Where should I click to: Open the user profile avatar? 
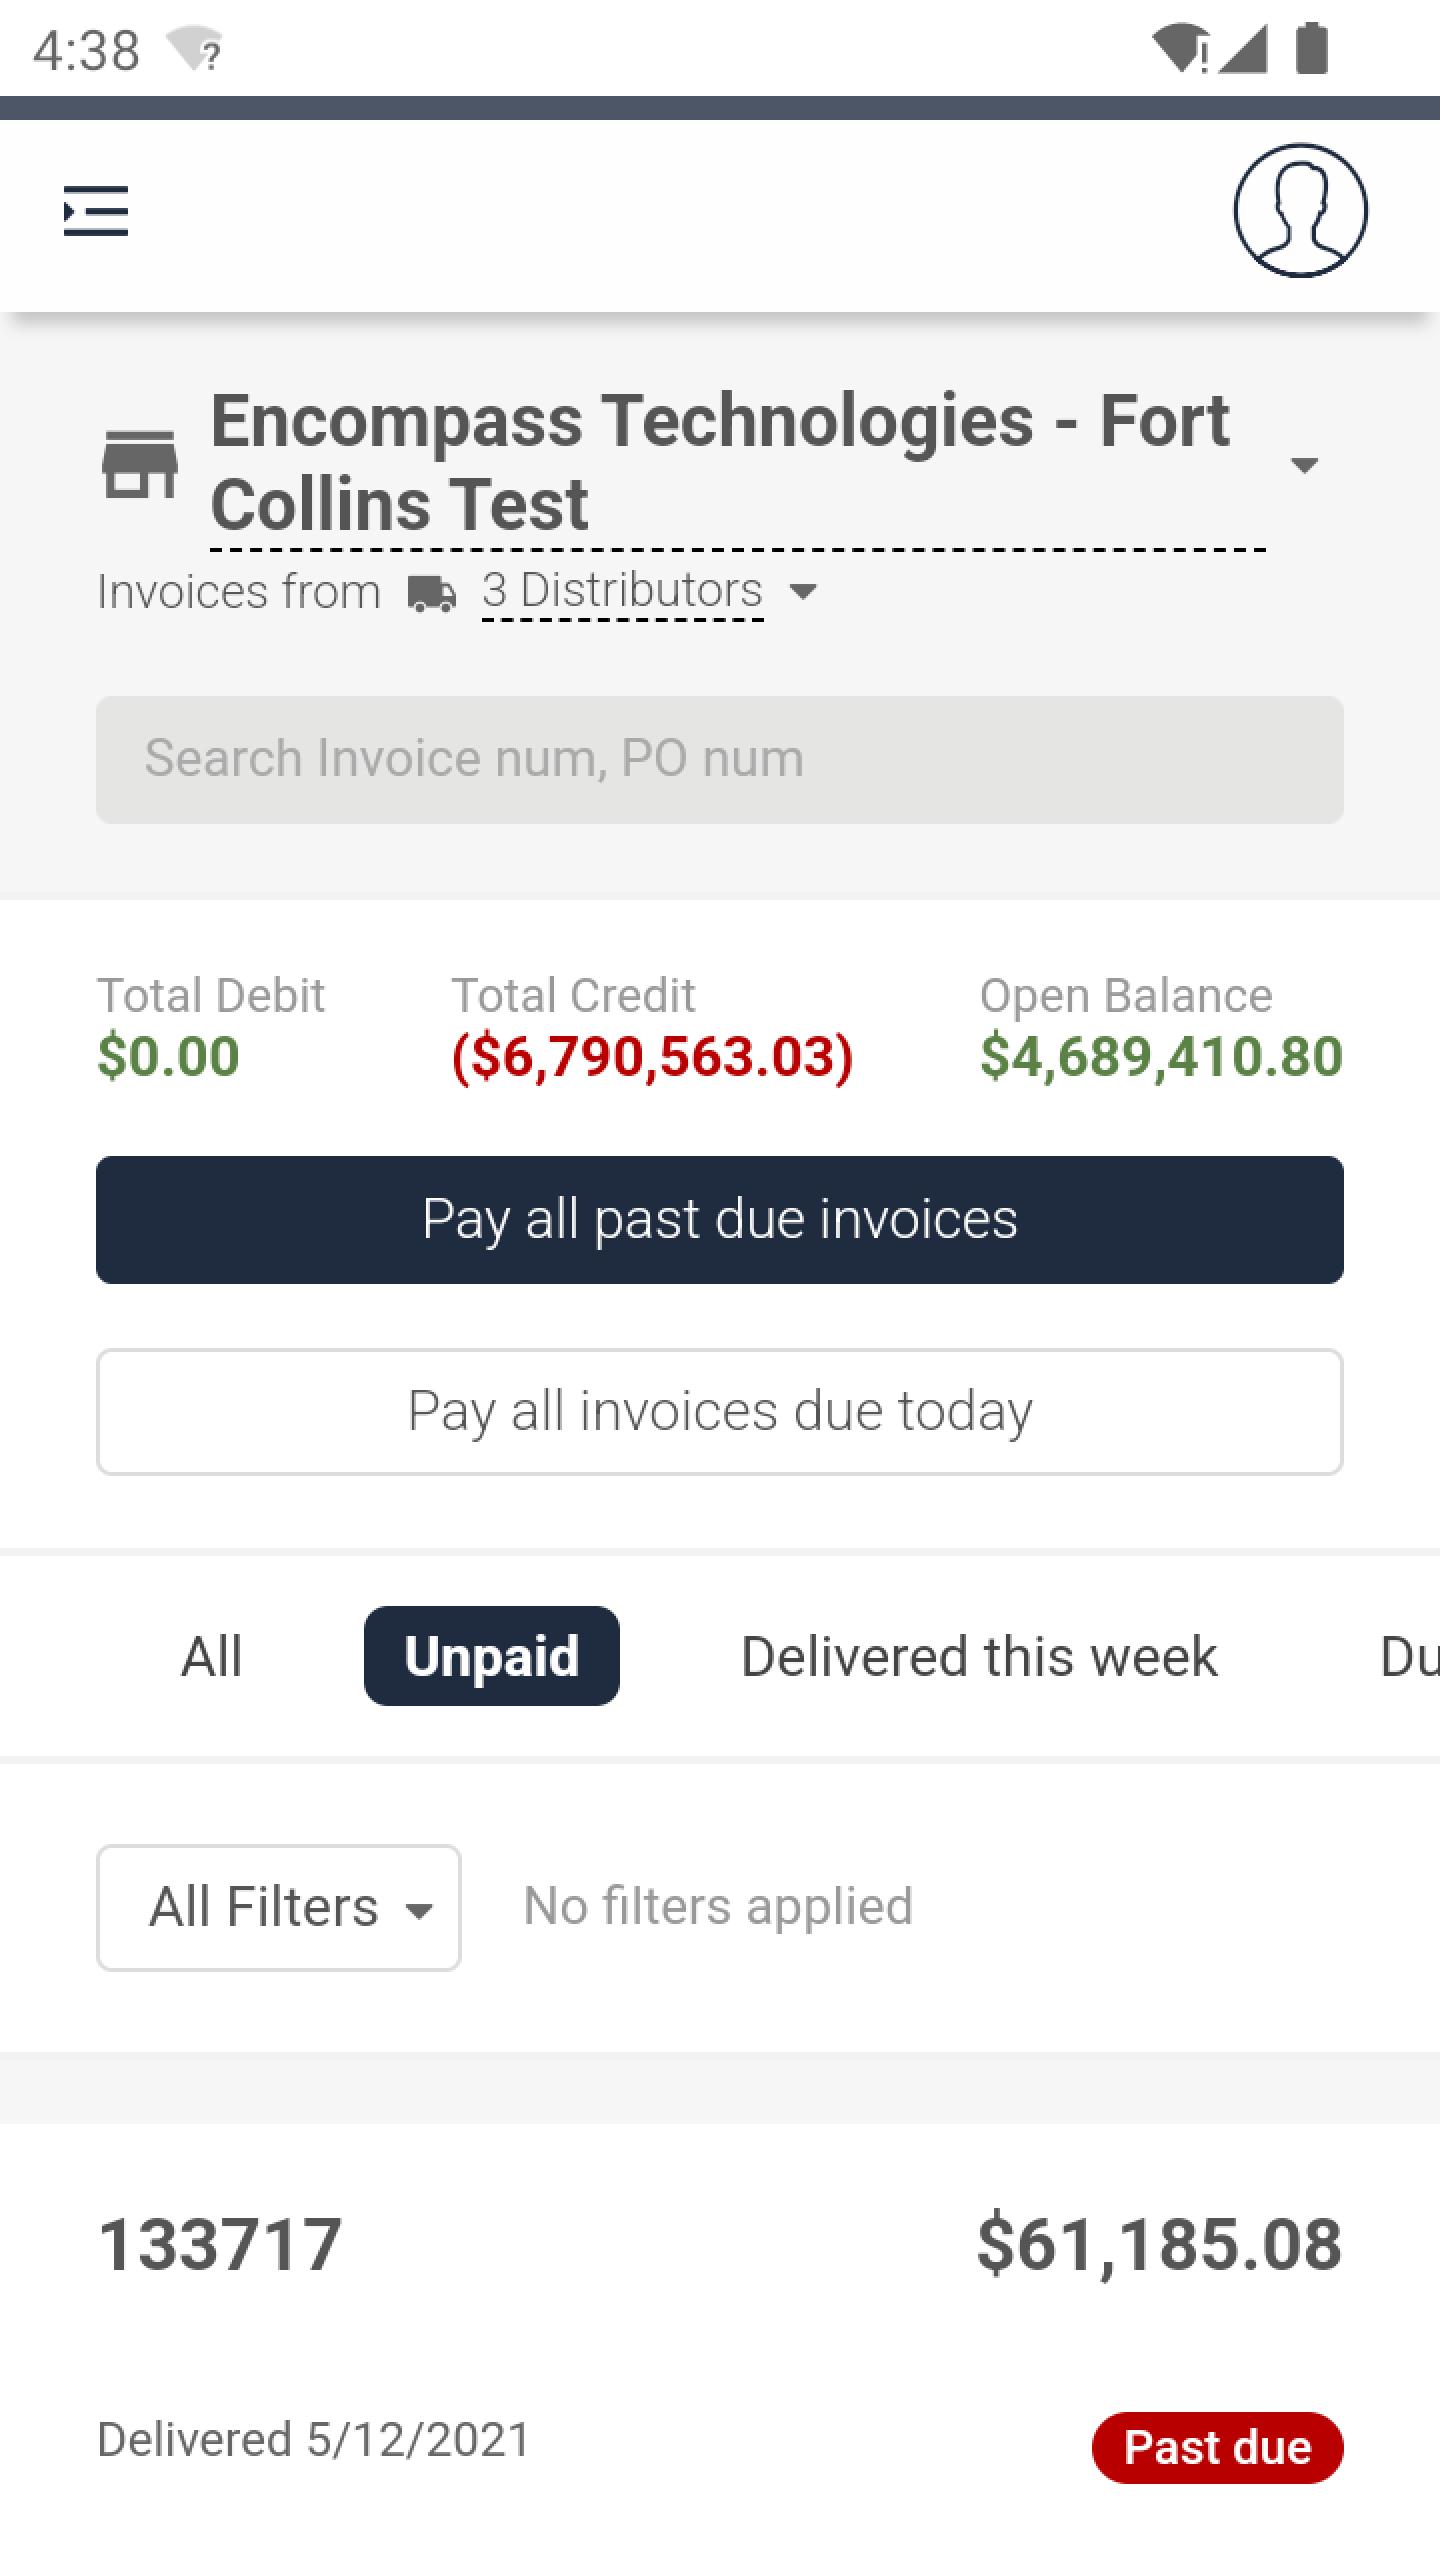tap(1300, 210)
